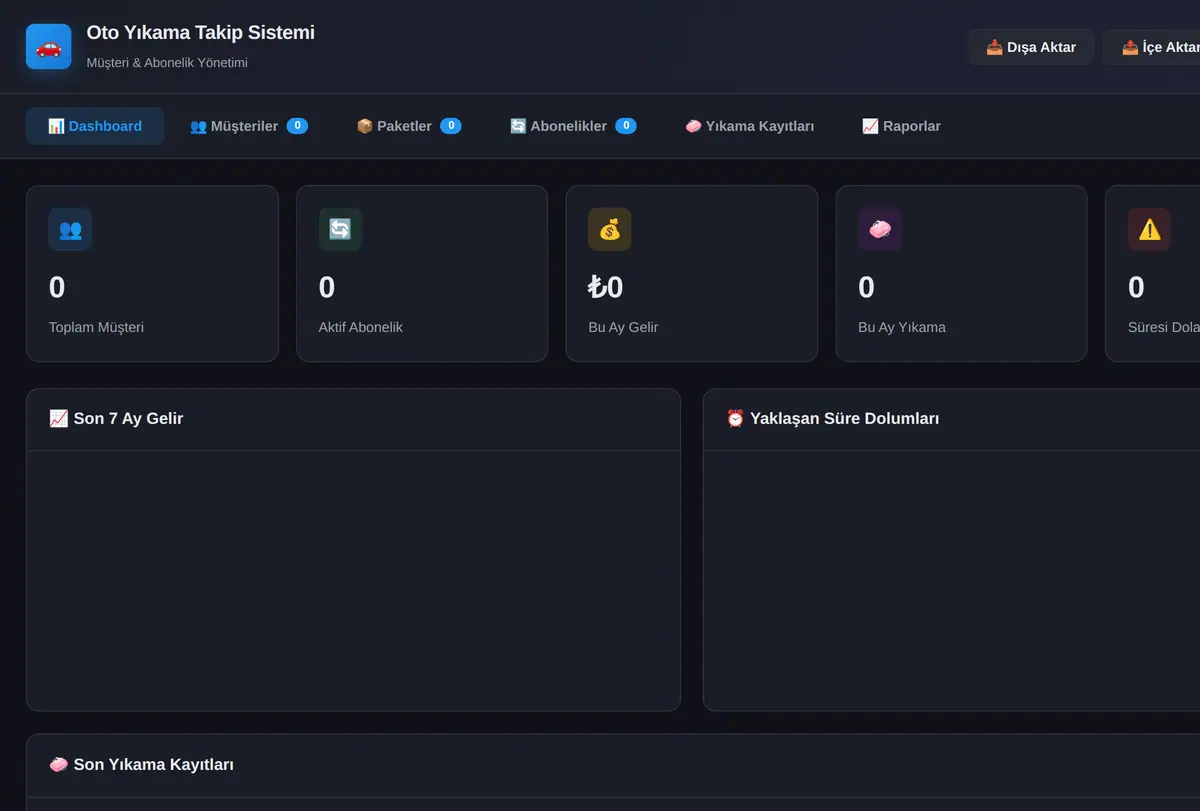Screen dimensions: 1200x811
Task: Click the soap icon for Bu Ay Yıkama
Action: point(880,229)
